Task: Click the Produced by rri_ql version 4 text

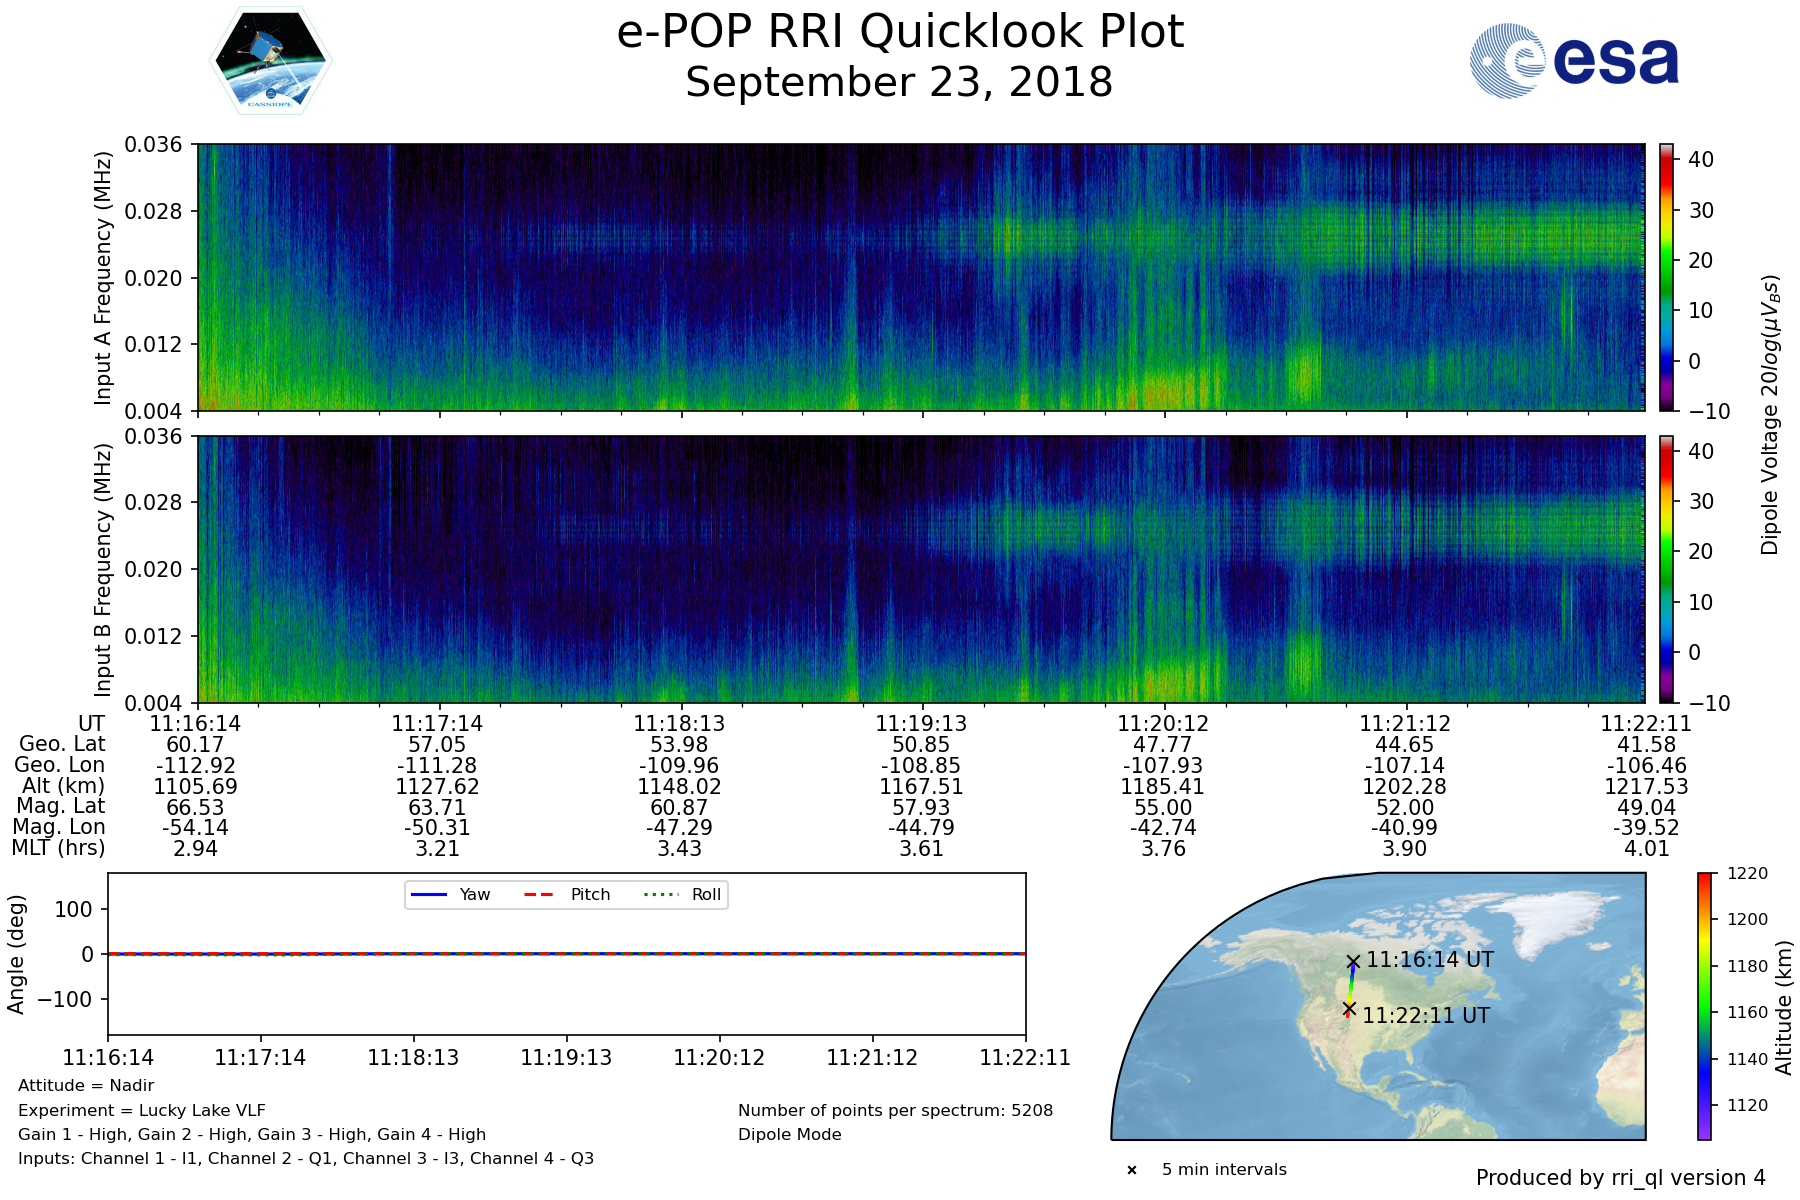Action: tap(1620, 1178)
